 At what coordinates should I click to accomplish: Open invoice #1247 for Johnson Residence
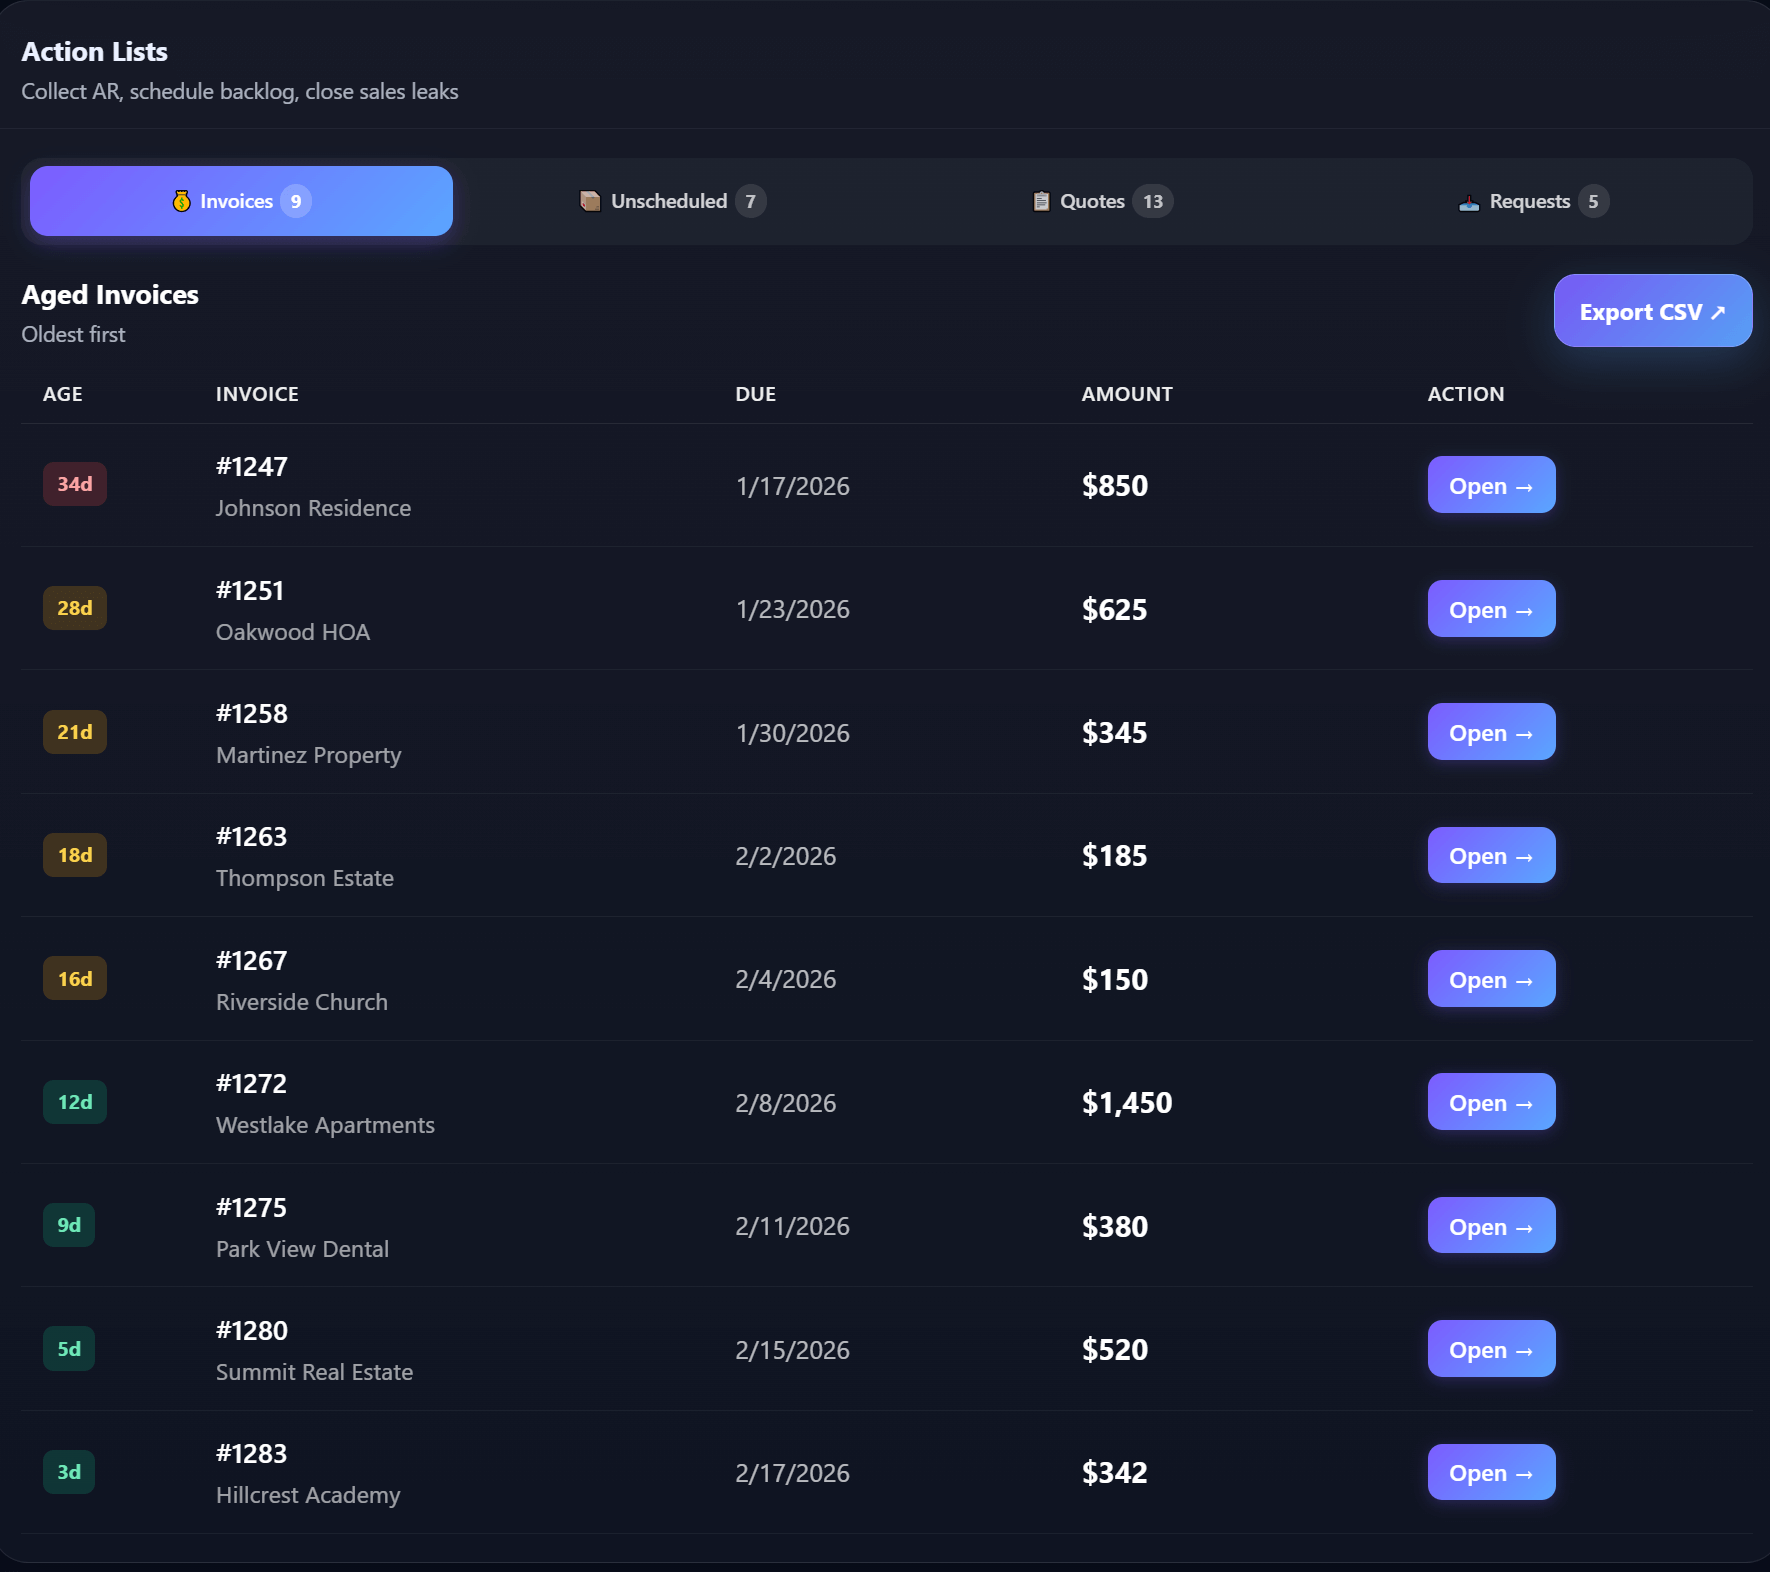point(1490,485)
